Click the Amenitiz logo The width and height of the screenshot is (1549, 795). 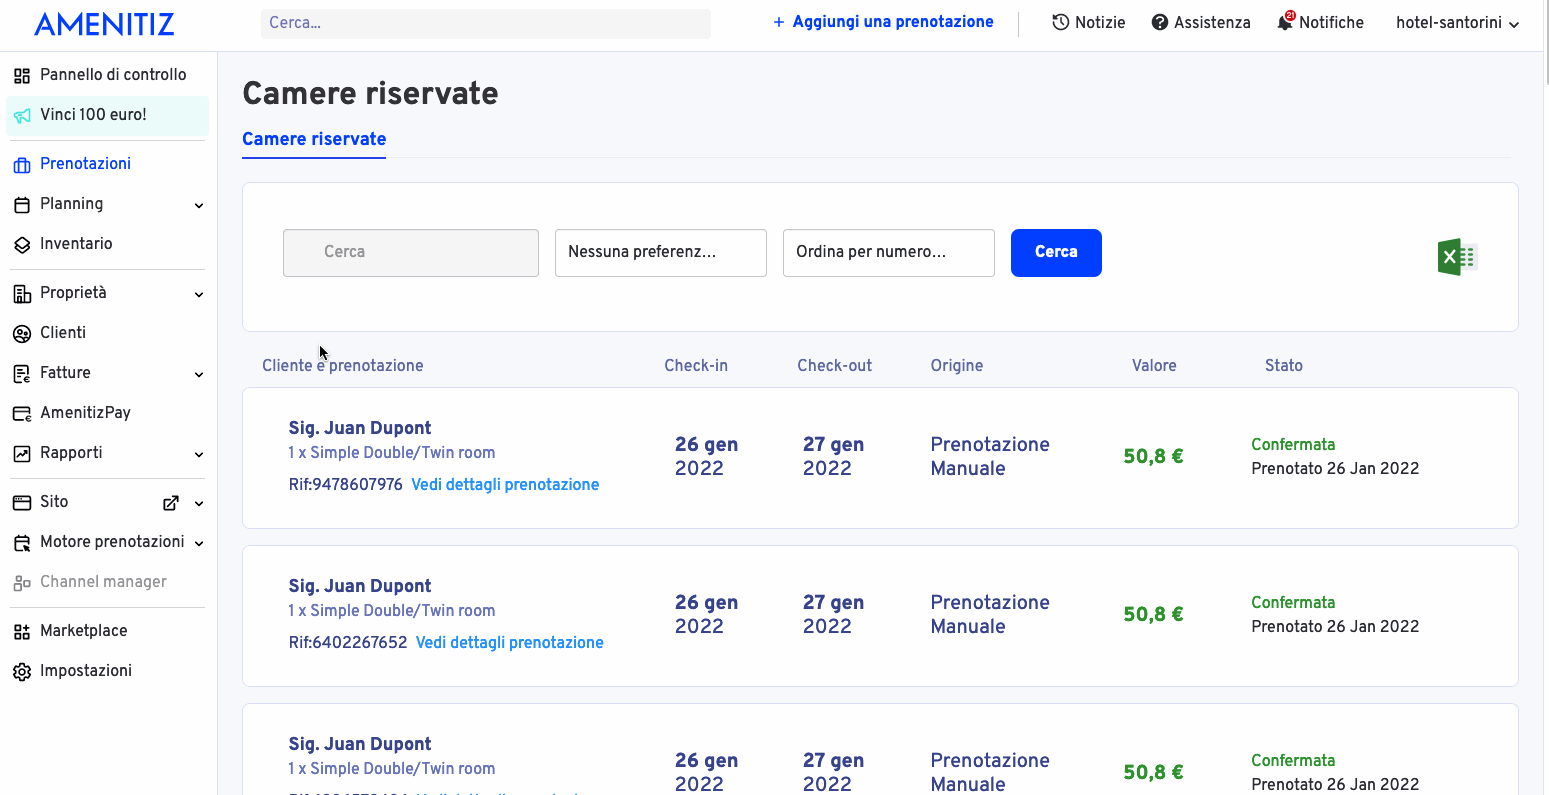point(104,24)
